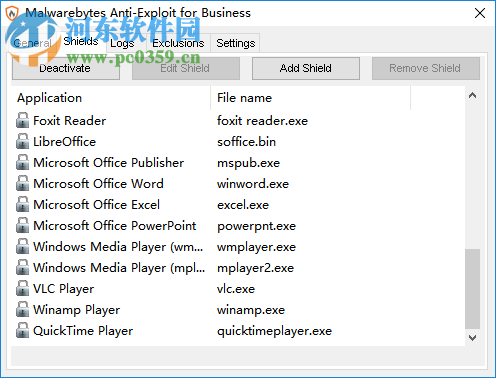
Task: Click the lock icon beside QuickTime Player
Action: point(22,330)
